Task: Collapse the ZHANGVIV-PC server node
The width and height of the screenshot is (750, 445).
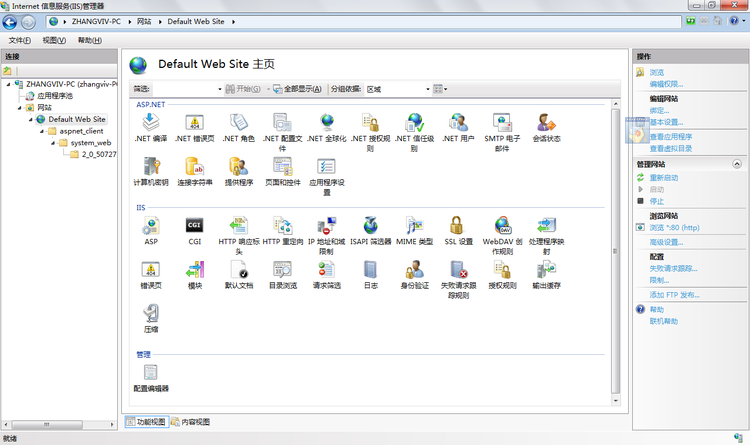Action: (x=8, y=84)
